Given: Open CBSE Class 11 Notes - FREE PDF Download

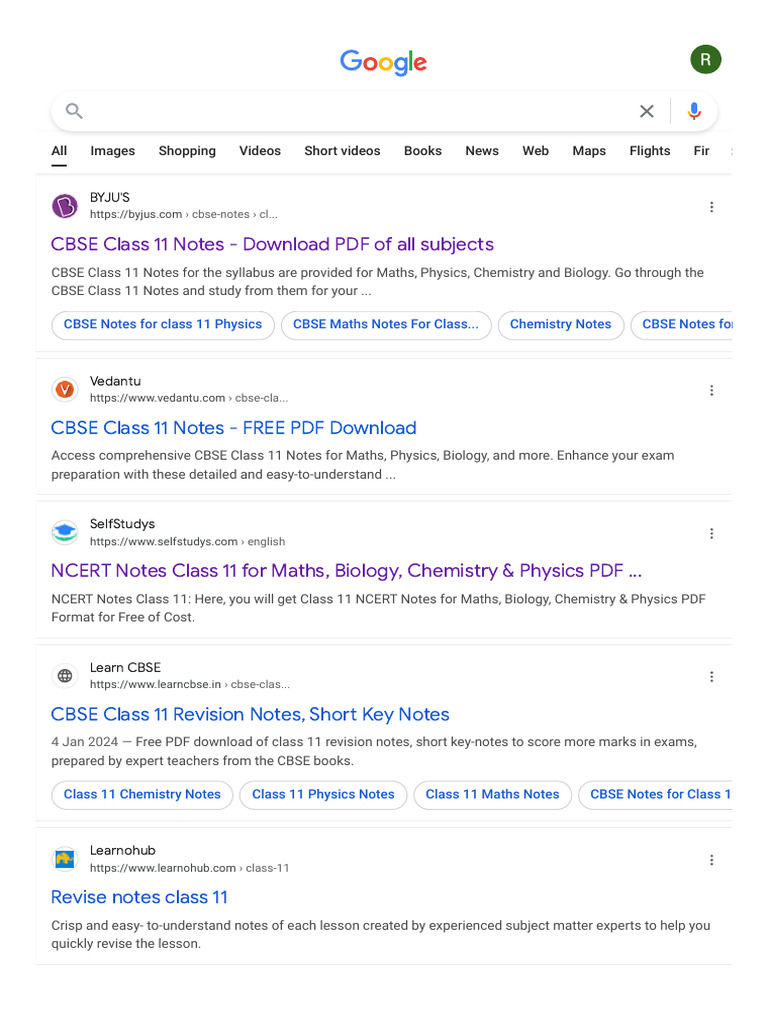Looking at the screenshot, I should pos(233,428).
